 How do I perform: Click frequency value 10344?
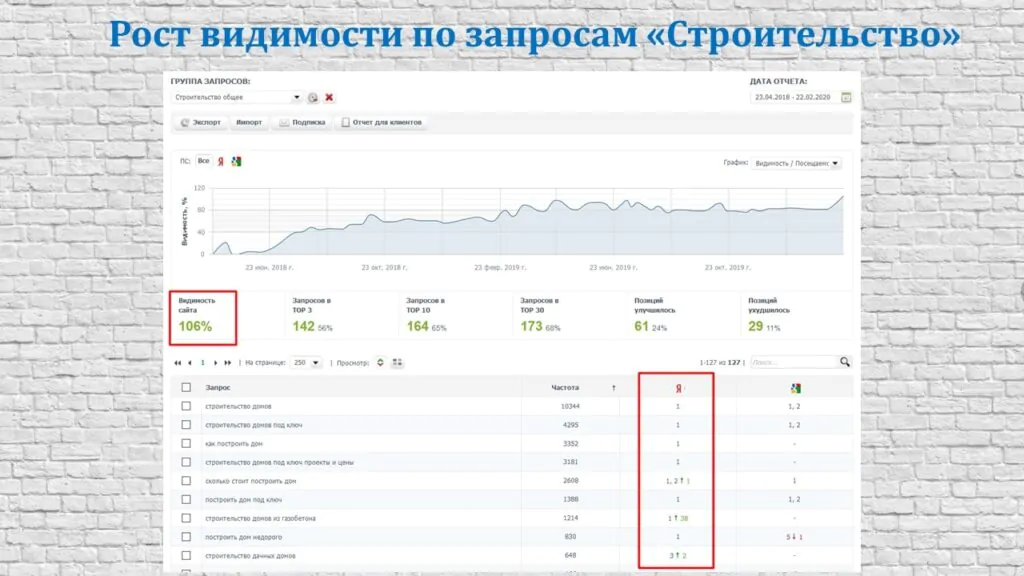pyautogui.click(x=570, y=406)
